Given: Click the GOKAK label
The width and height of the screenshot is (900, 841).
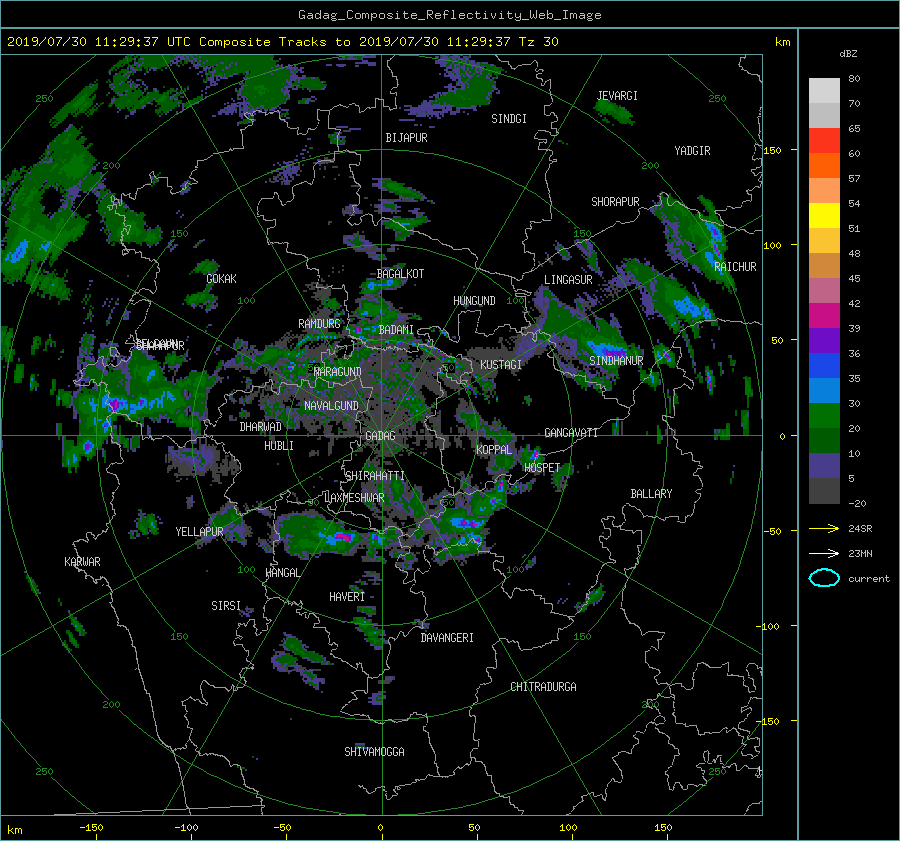Looking at the screenshot, I should [221, 279].
